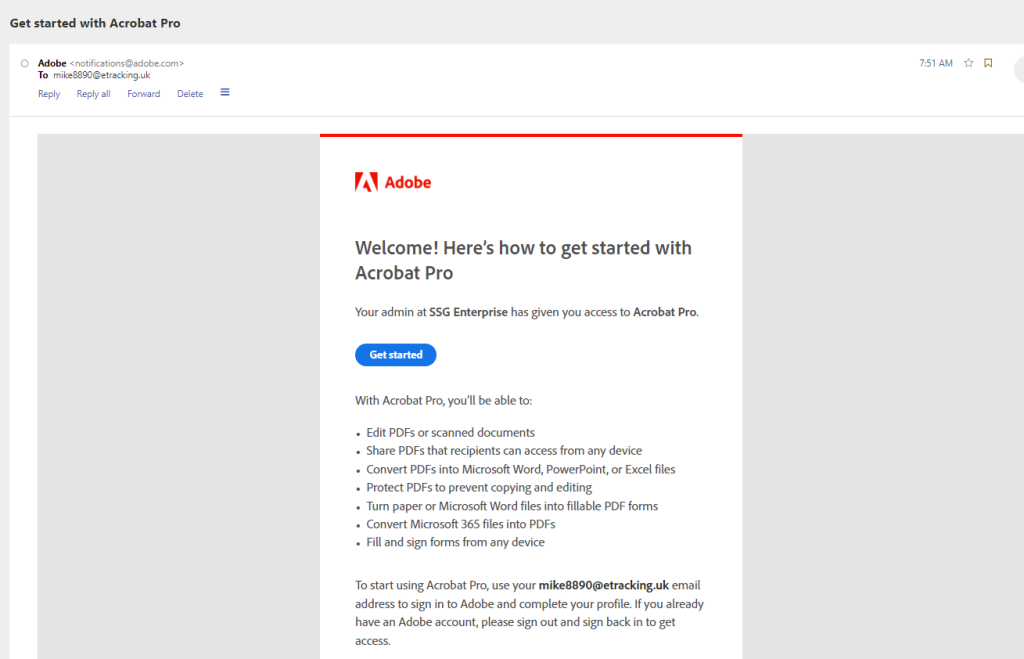1024x659 pixels.
Task: Click the sender name Adobe
Action: [52, 63]
